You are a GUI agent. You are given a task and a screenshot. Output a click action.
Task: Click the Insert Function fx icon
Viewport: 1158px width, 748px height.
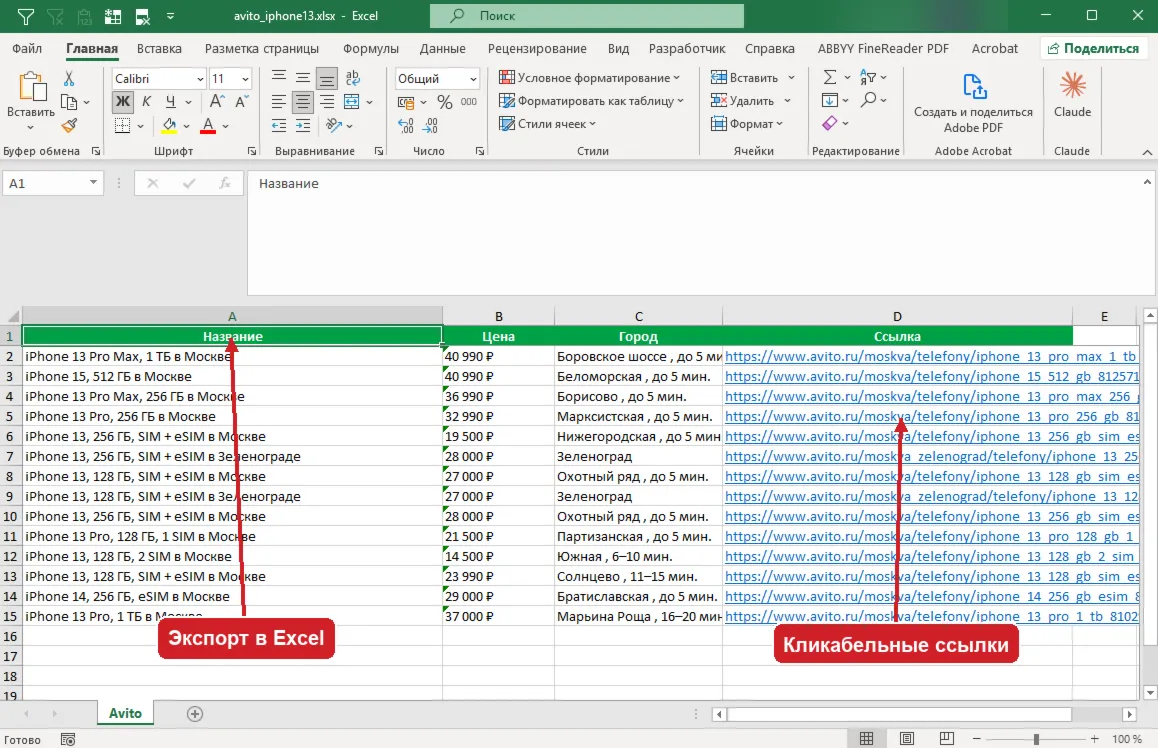(225, 183)
